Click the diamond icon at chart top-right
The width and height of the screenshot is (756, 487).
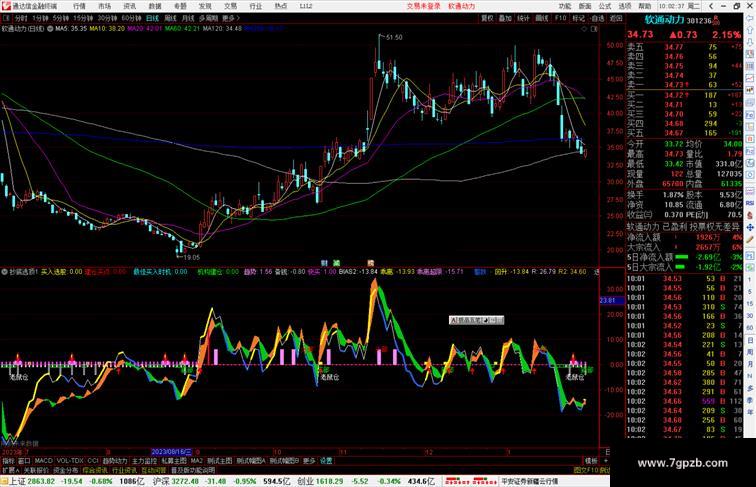584,29
